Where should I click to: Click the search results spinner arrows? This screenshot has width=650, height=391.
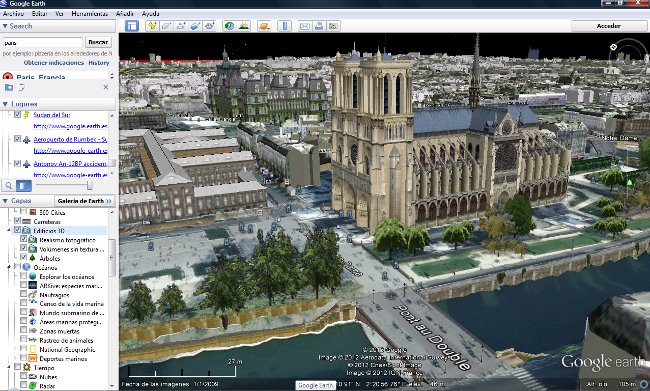point(112,76)
